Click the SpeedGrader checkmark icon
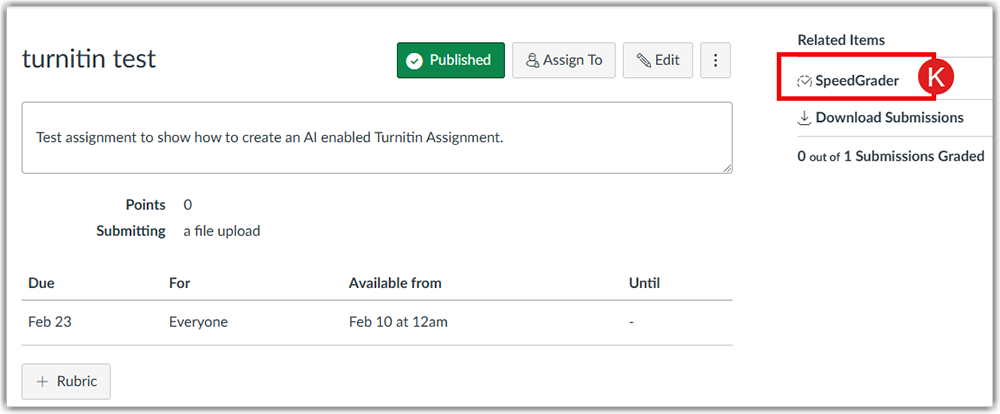The height and width of the screenshot is (414, 1000). coord(804,81)
